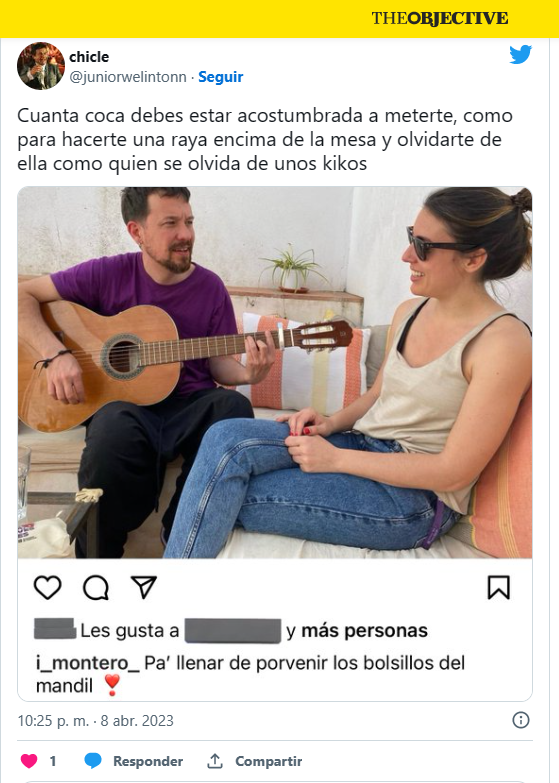Image resolution: width=559 pixels, height=783 pixels.
Task: Save post with the bookmark icon
Action: tap(498, 587)
